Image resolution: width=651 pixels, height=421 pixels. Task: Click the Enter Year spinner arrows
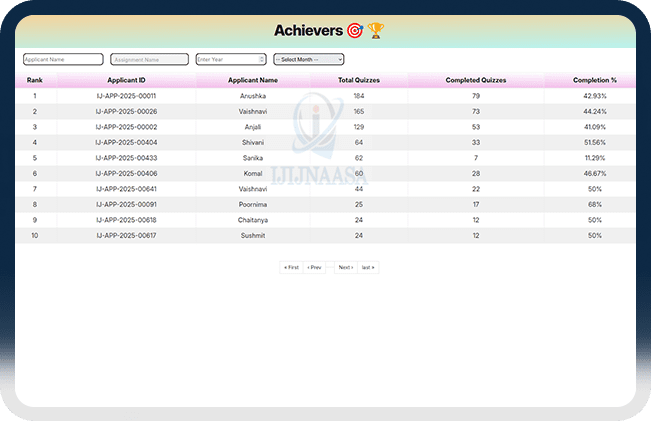(x=262, y=60)
